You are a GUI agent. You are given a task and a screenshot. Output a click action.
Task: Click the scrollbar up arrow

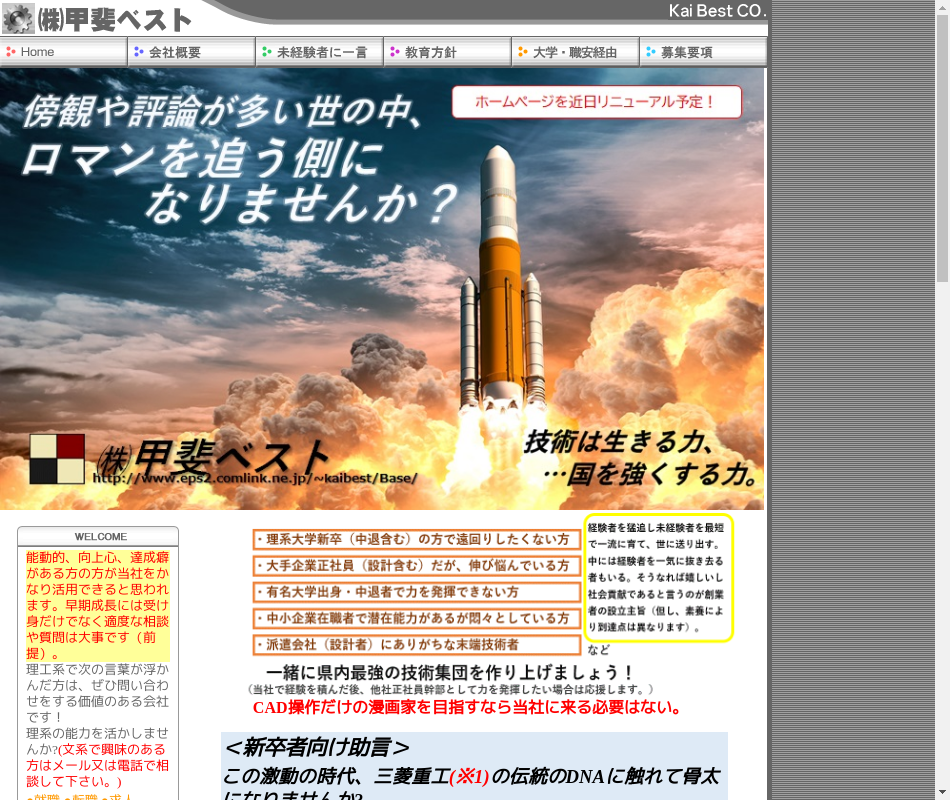(942, 7)
